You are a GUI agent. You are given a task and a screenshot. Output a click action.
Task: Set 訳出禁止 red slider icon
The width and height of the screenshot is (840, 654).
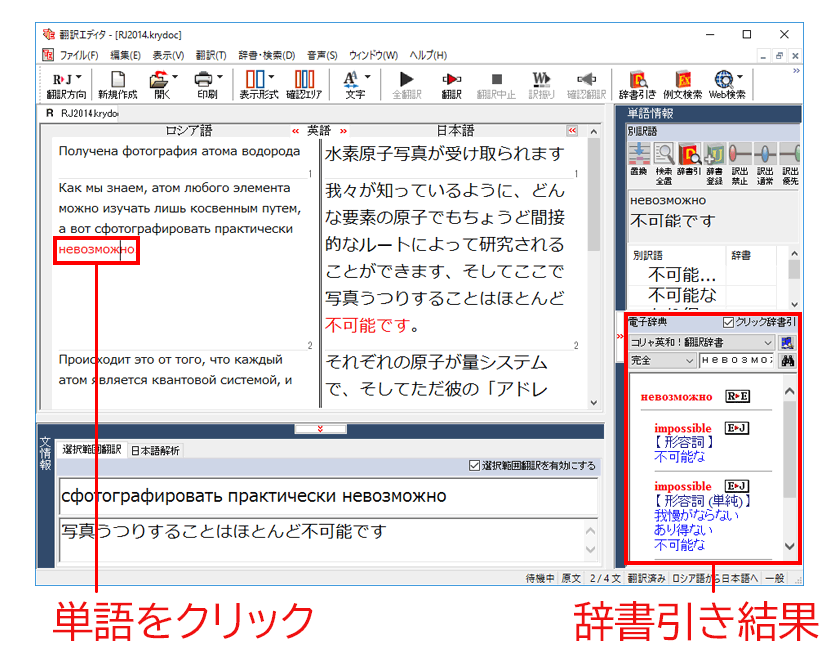click(x=740, y=154)
